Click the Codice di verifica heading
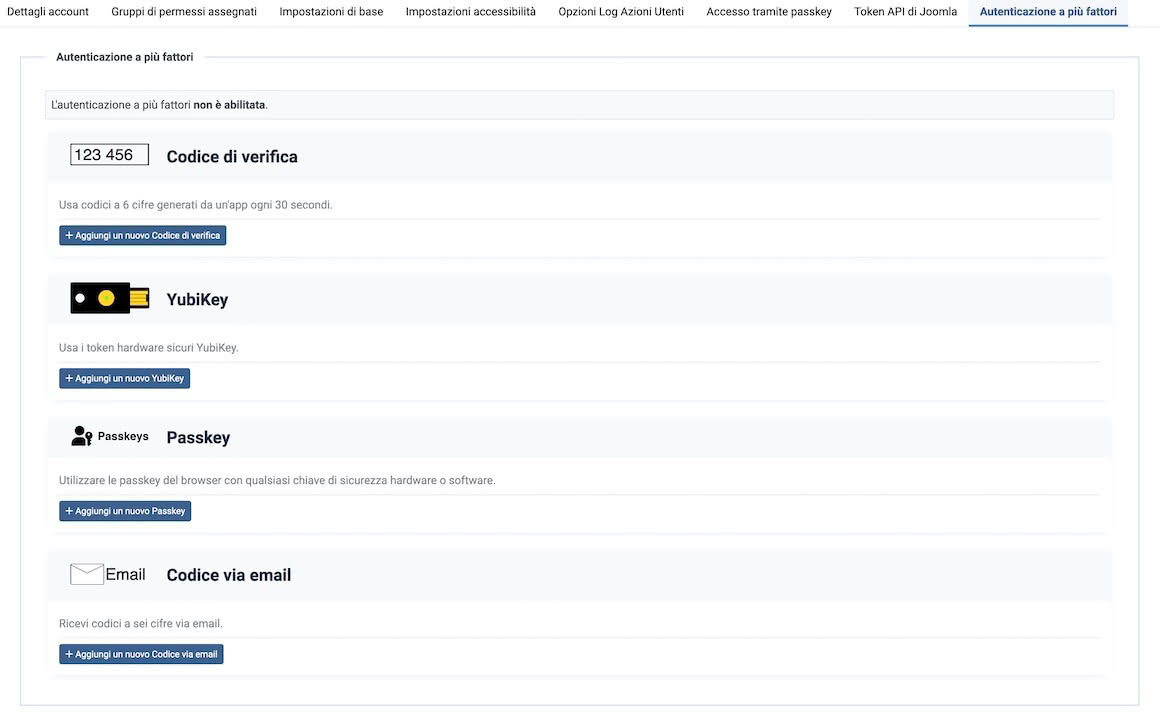The width and height of the screenshot is (1160, 727). tap(232, 157)
